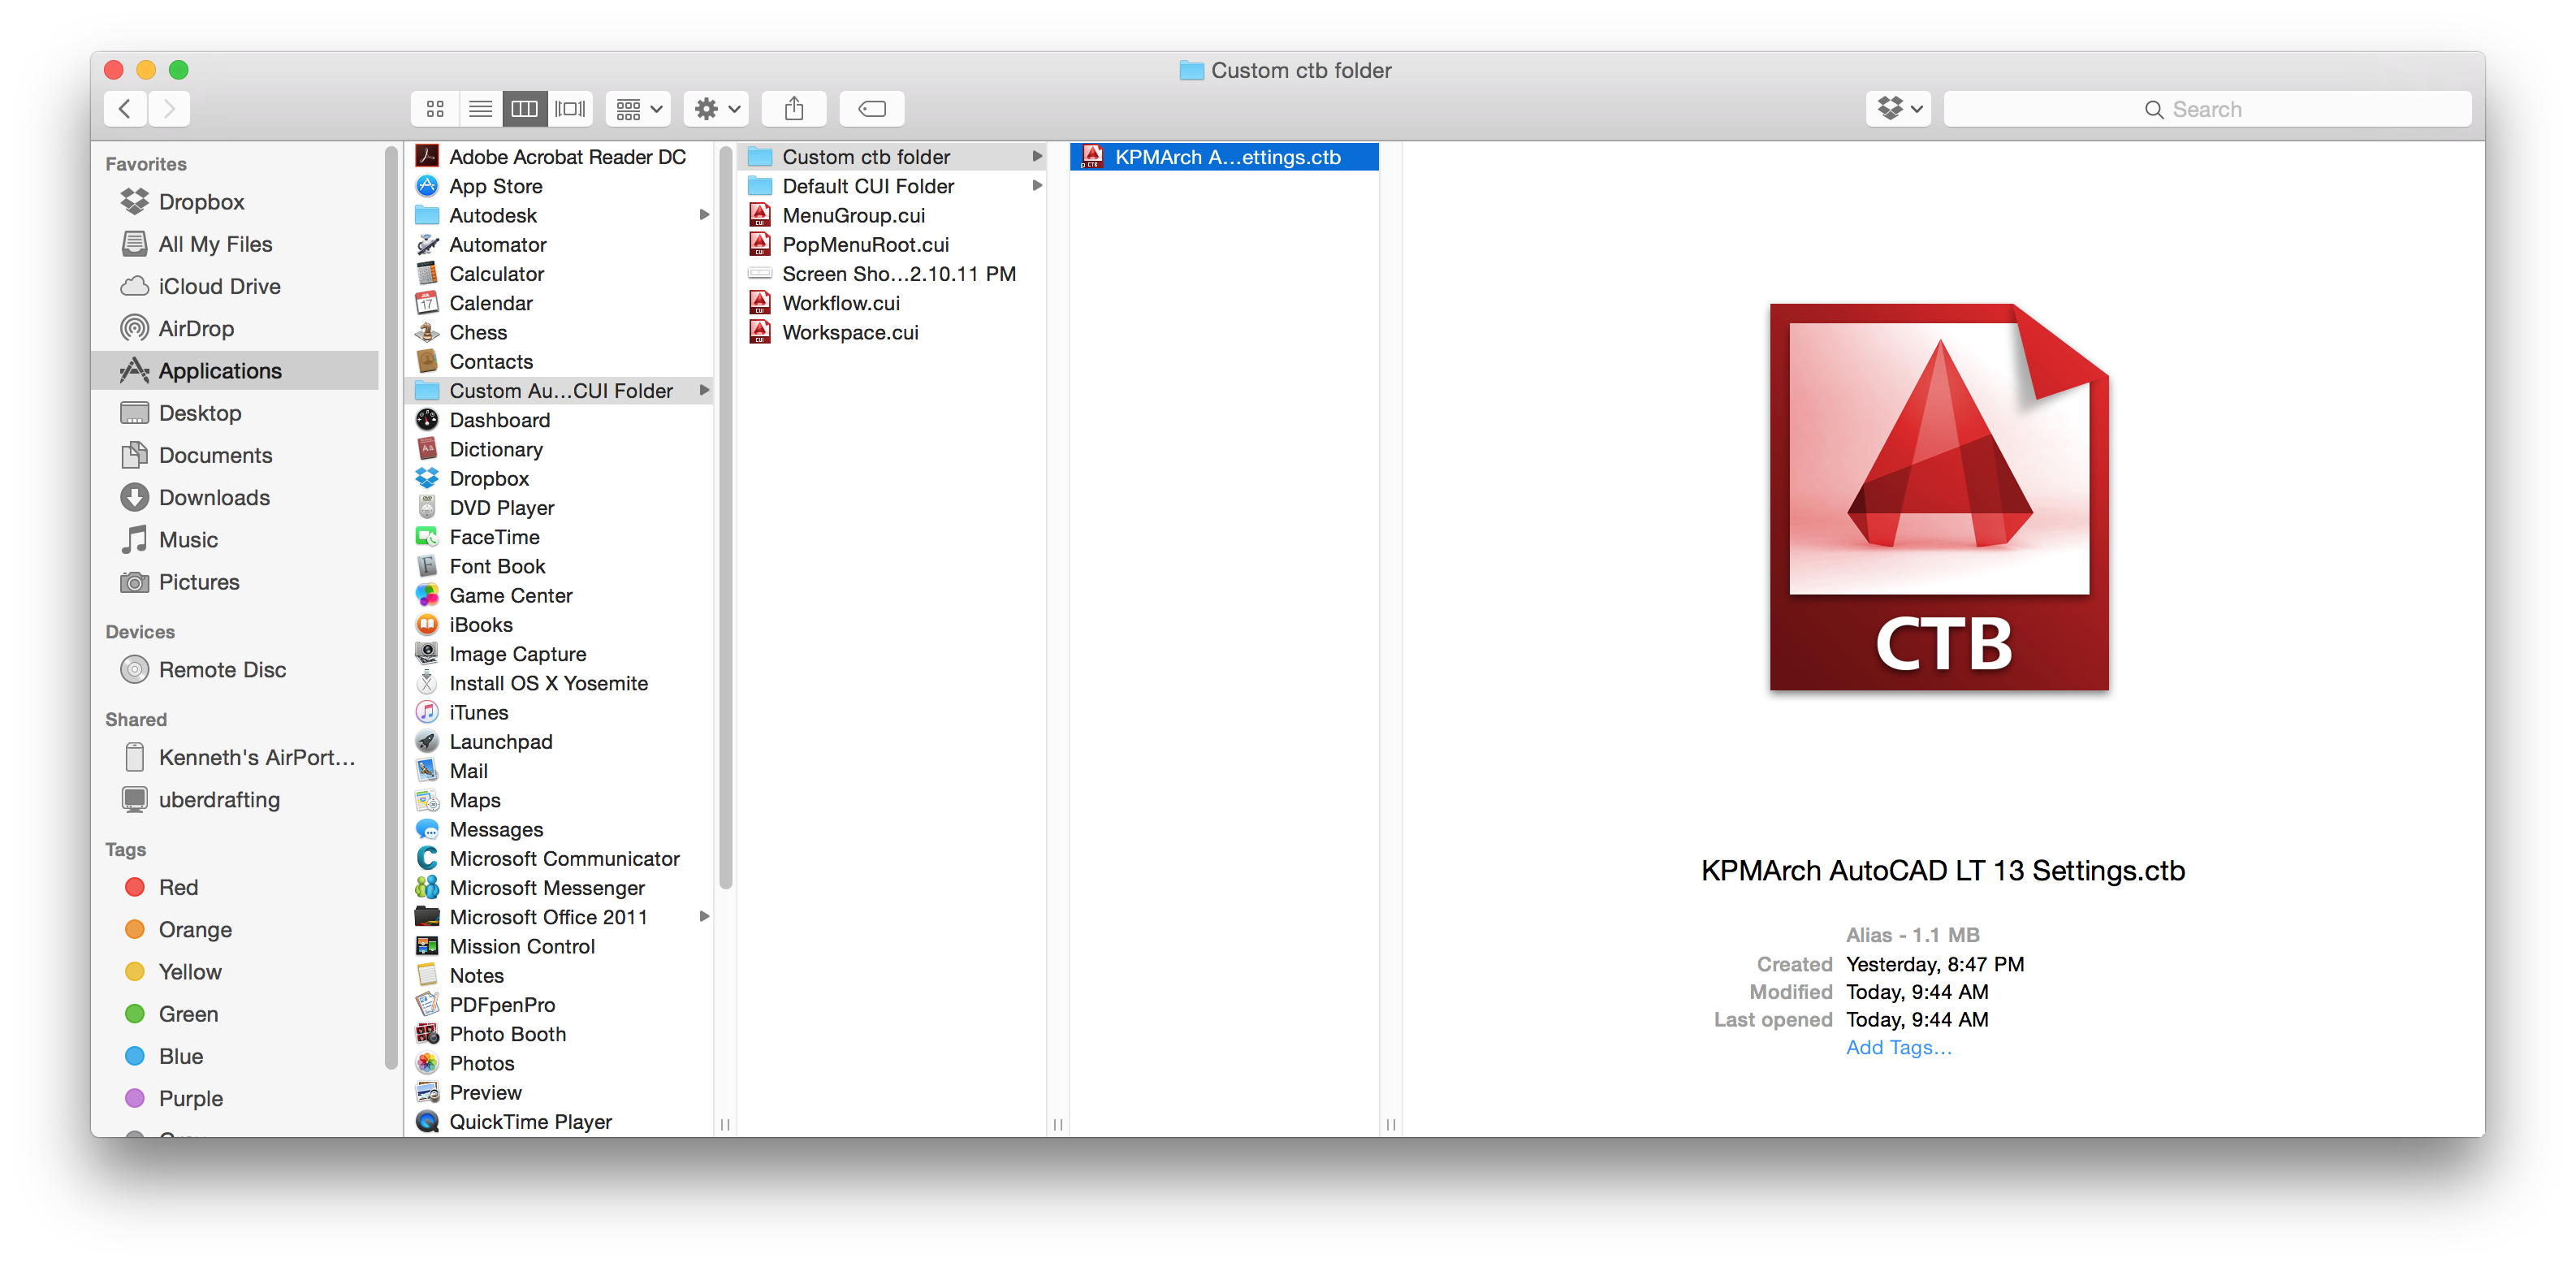
Task: Select the column view toggle in toolbar
Action: point(525,109)
